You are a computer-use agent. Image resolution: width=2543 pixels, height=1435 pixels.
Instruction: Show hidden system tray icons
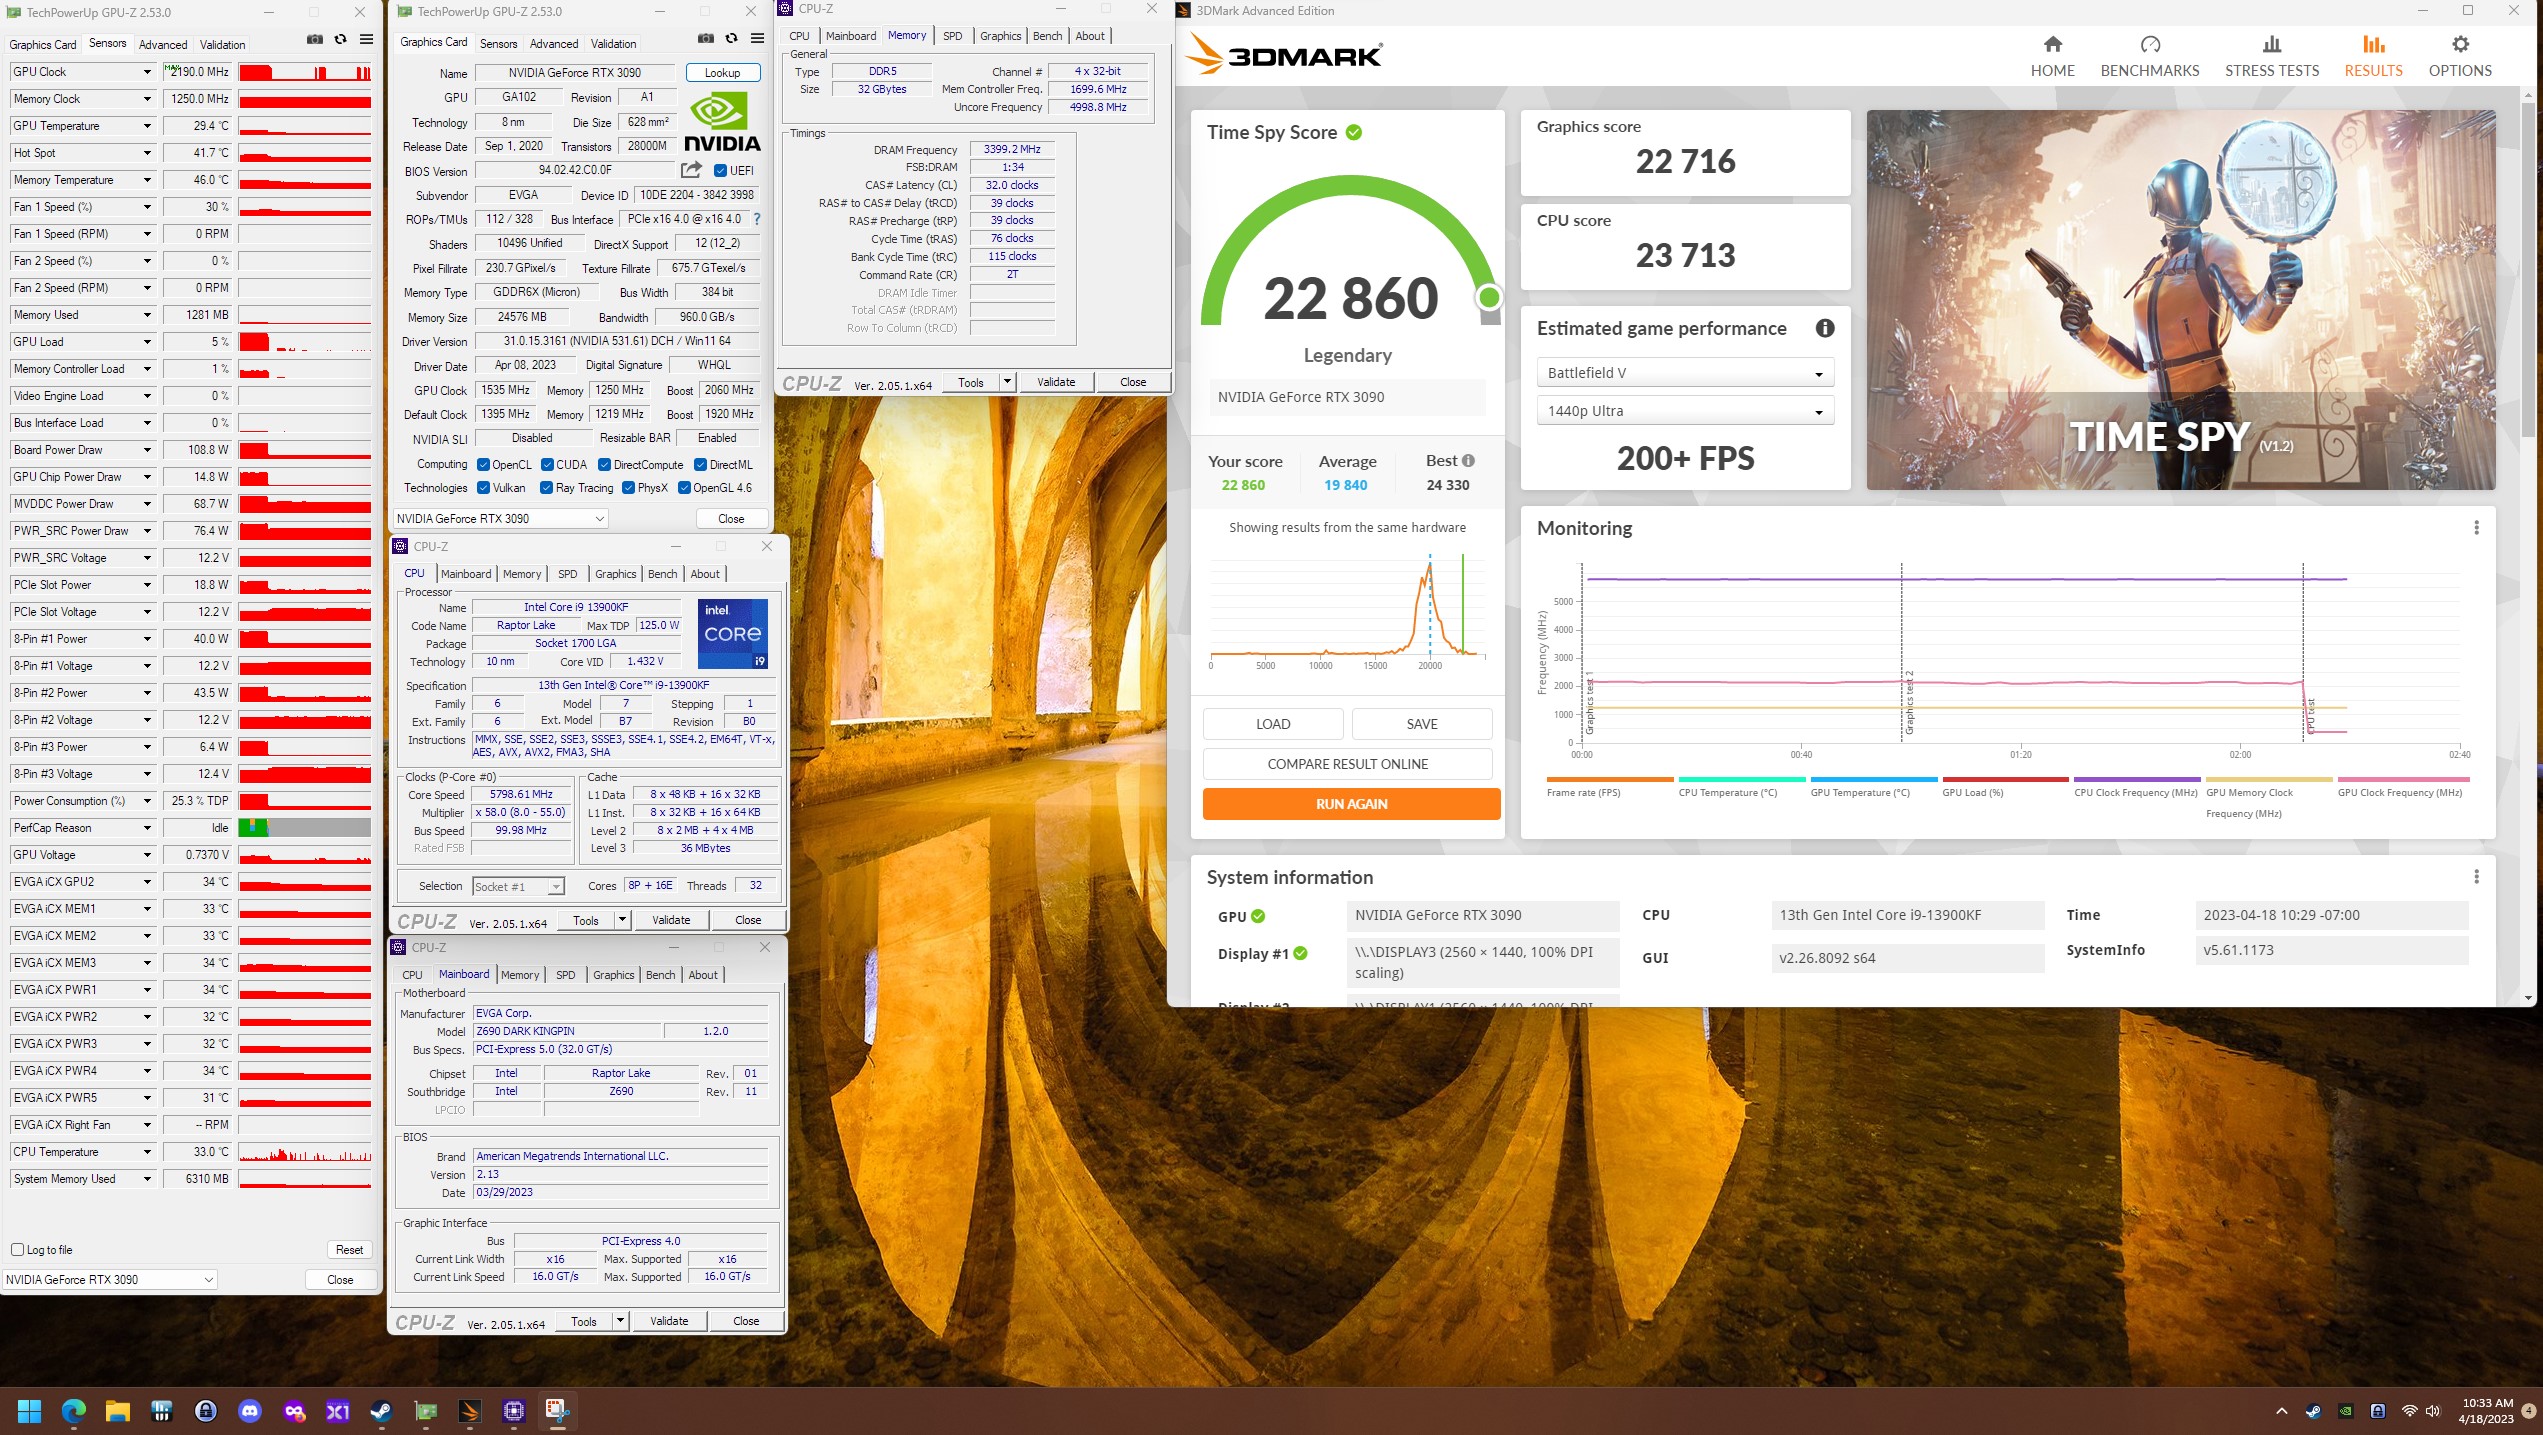[2281, 1411]
